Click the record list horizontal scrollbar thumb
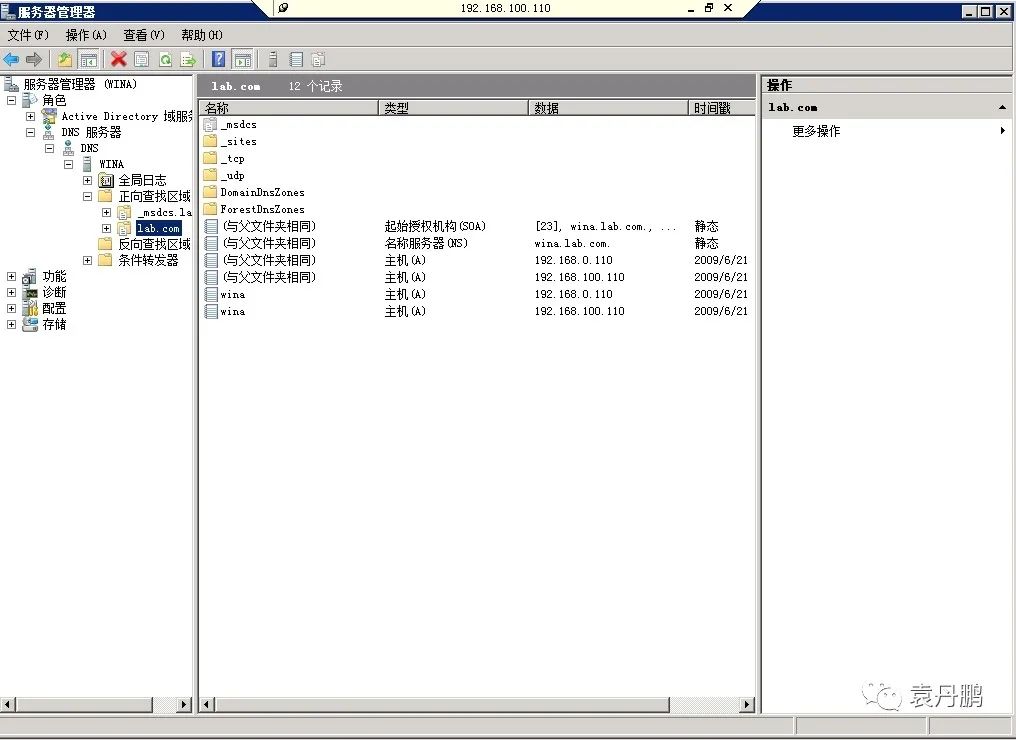The height and width of the screenshot is (740, 1016). tap(442, 704)
